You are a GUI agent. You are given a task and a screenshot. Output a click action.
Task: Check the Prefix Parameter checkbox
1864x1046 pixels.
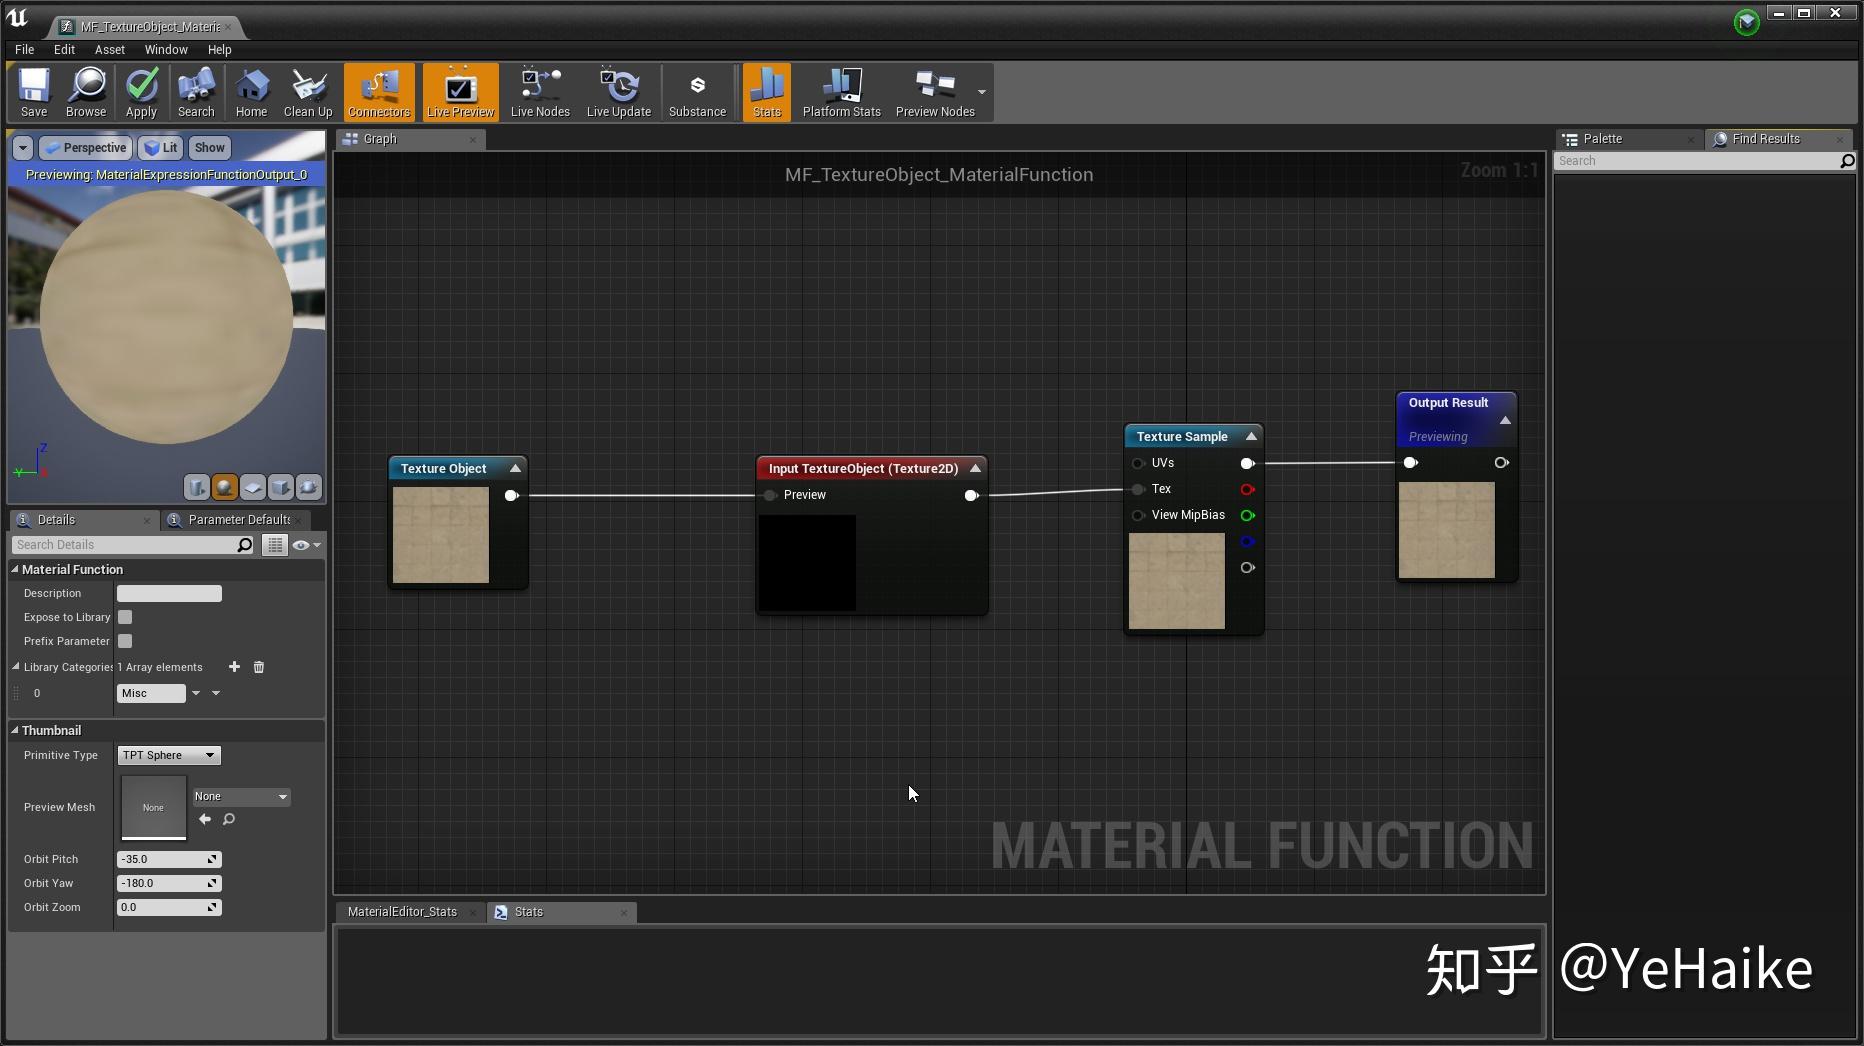click(x=124, y=641)
